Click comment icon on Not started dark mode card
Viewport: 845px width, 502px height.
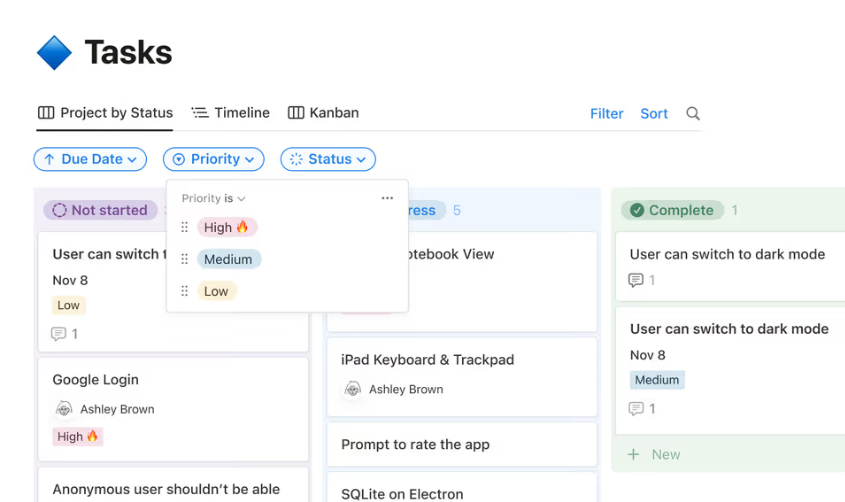click(58, 334)
